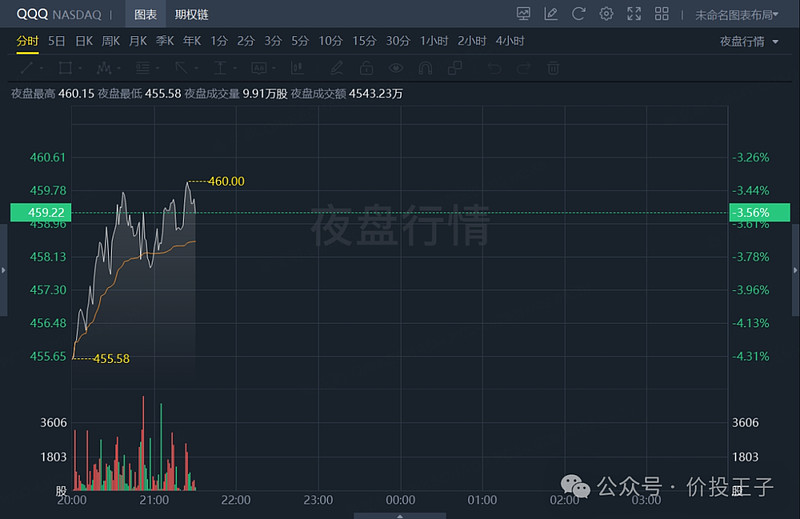Expand the rectangle tool options arrow
The height and width of the screenshot is (519, 800).
80,68
